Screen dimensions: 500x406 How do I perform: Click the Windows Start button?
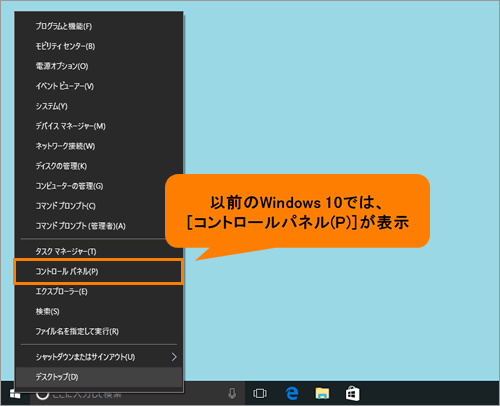15,394
